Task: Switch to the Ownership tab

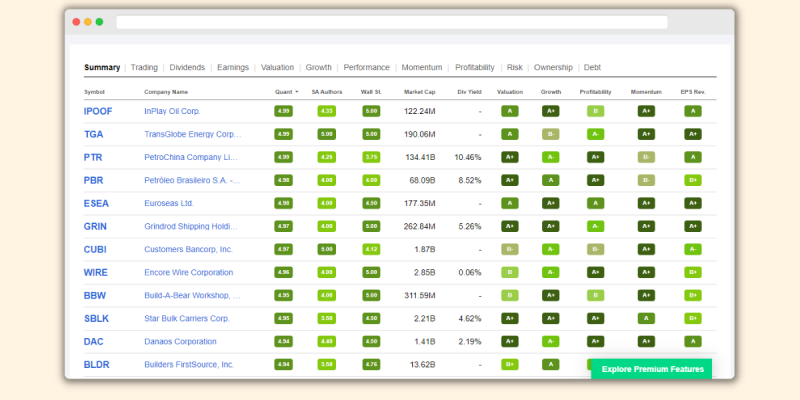Action: point(553,67)
